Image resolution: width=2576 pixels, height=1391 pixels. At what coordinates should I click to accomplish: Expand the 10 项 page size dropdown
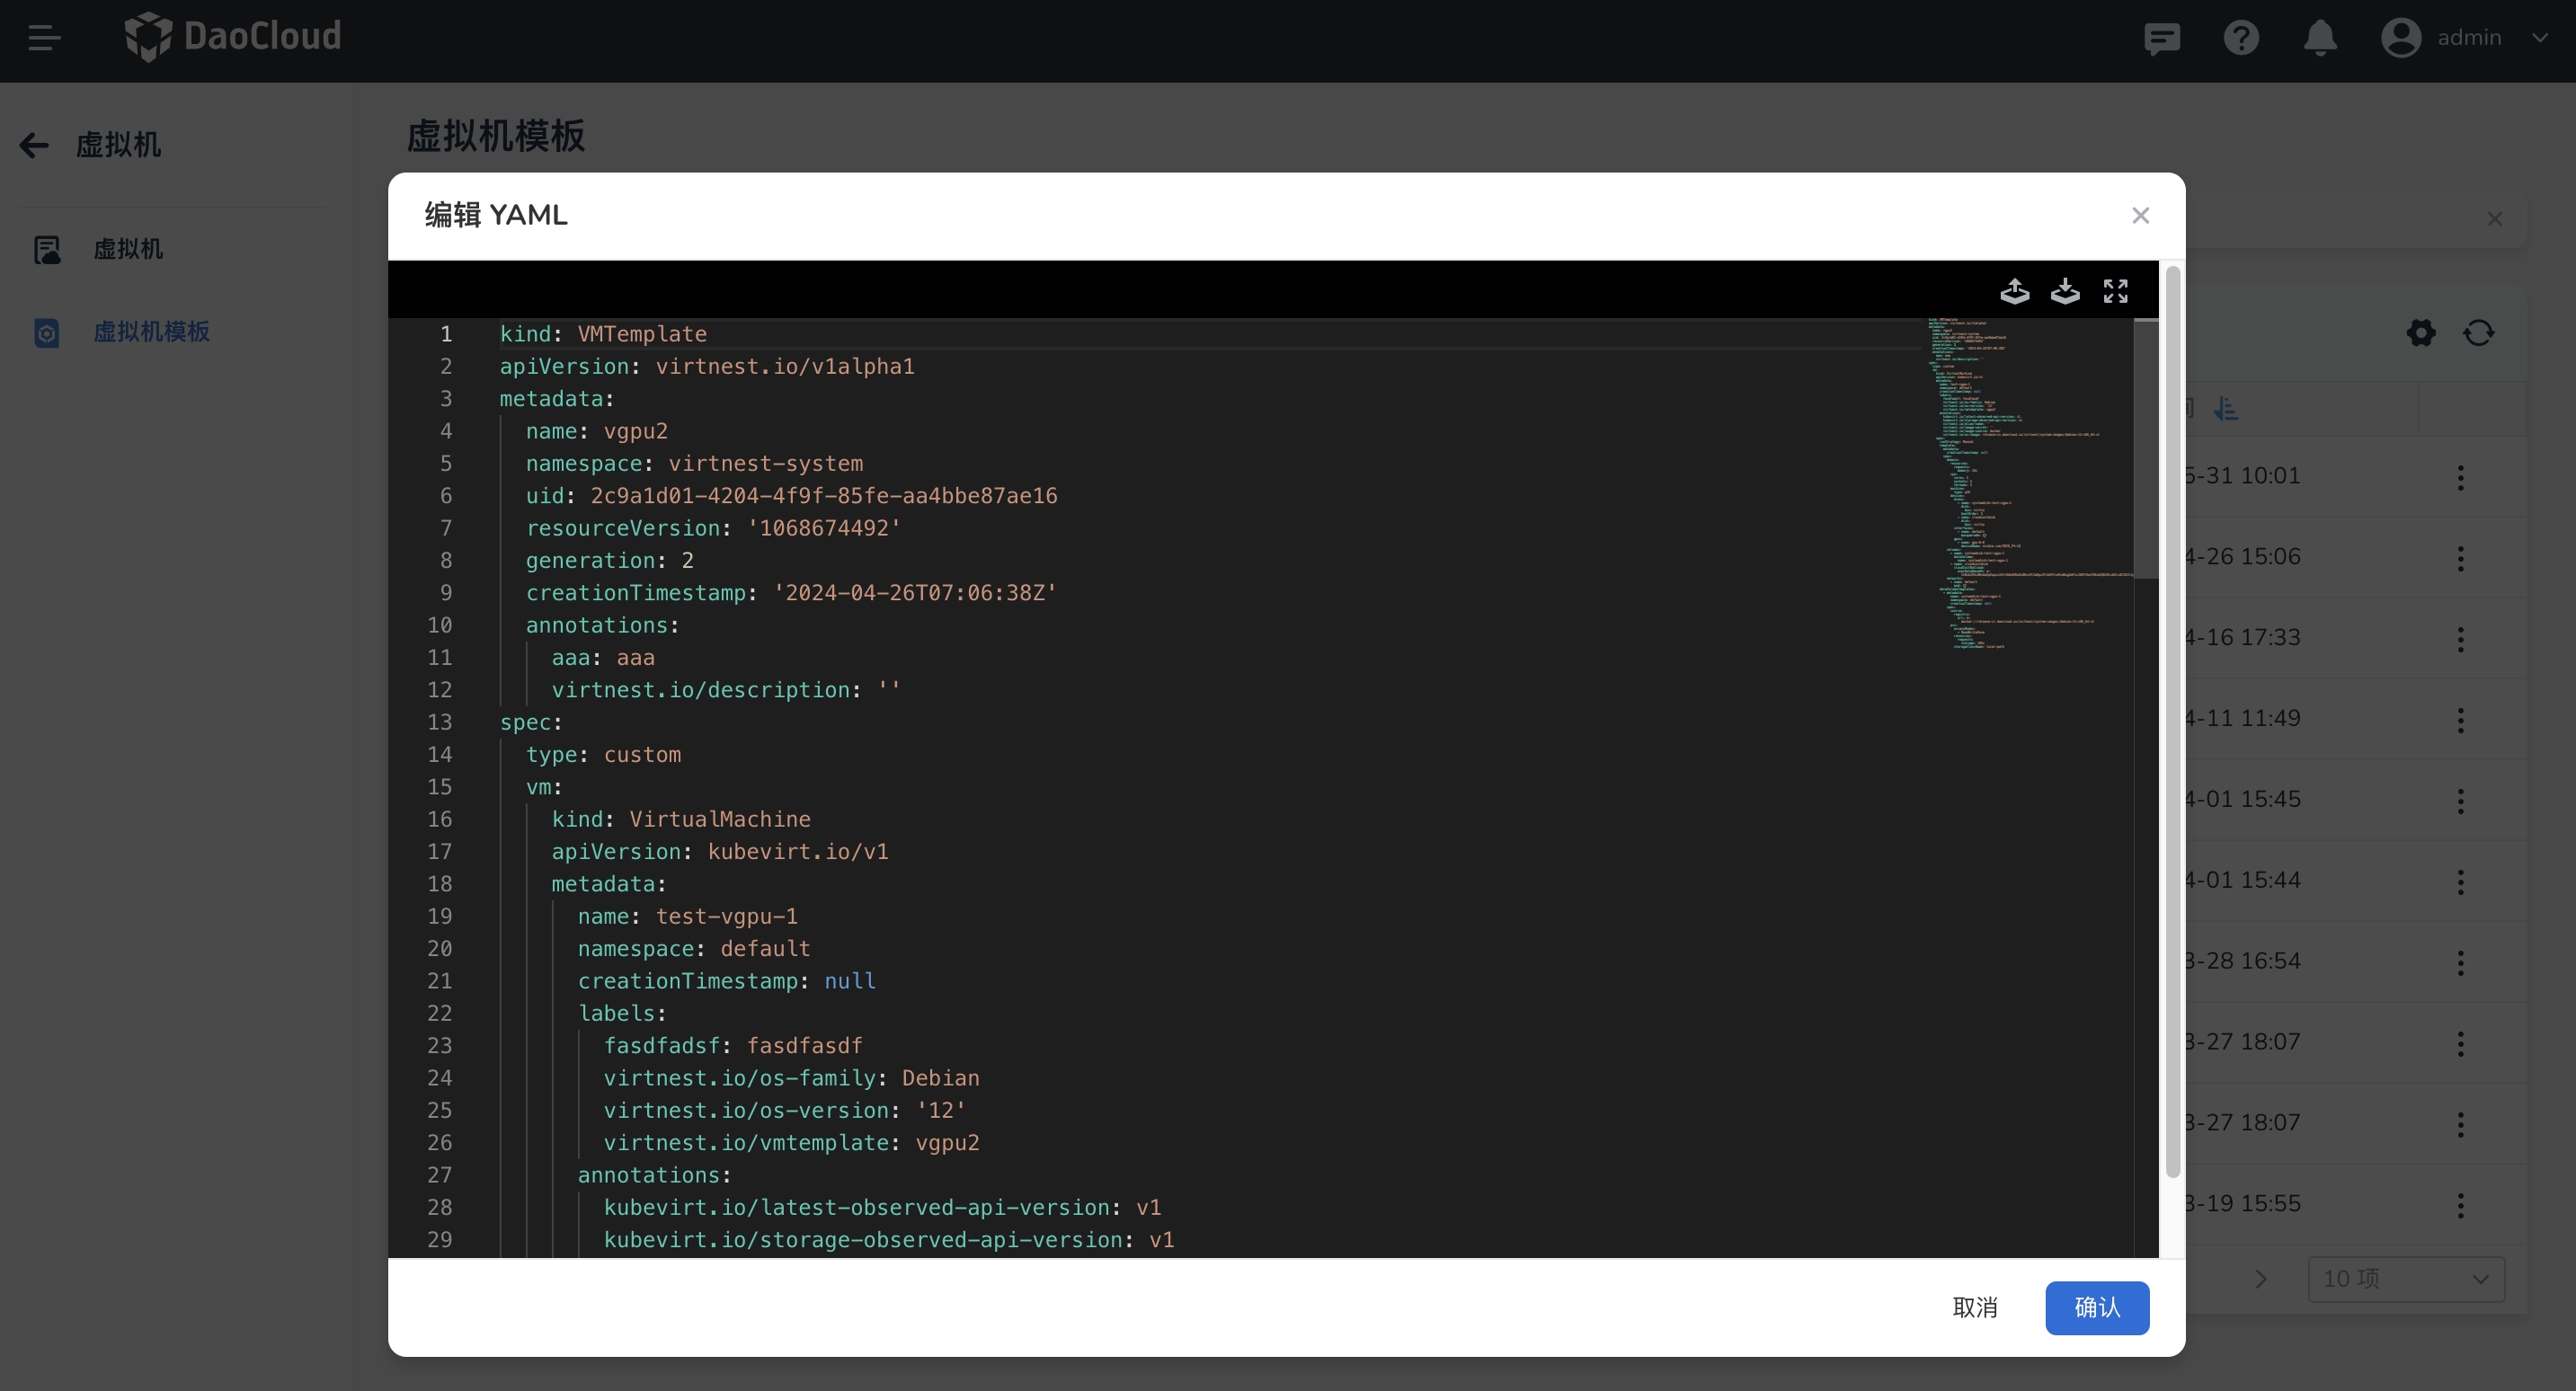pos(2405,1279)
